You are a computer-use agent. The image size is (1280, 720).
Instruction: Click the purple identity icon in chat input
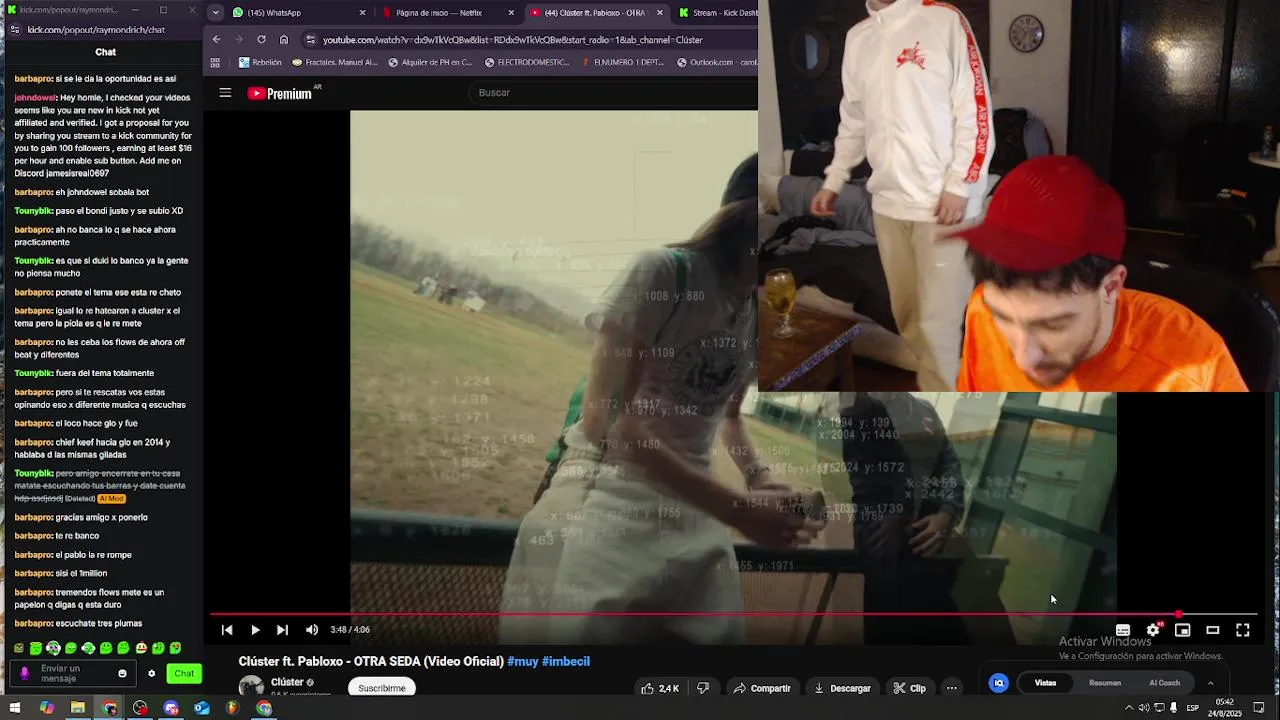coord(25,674)
